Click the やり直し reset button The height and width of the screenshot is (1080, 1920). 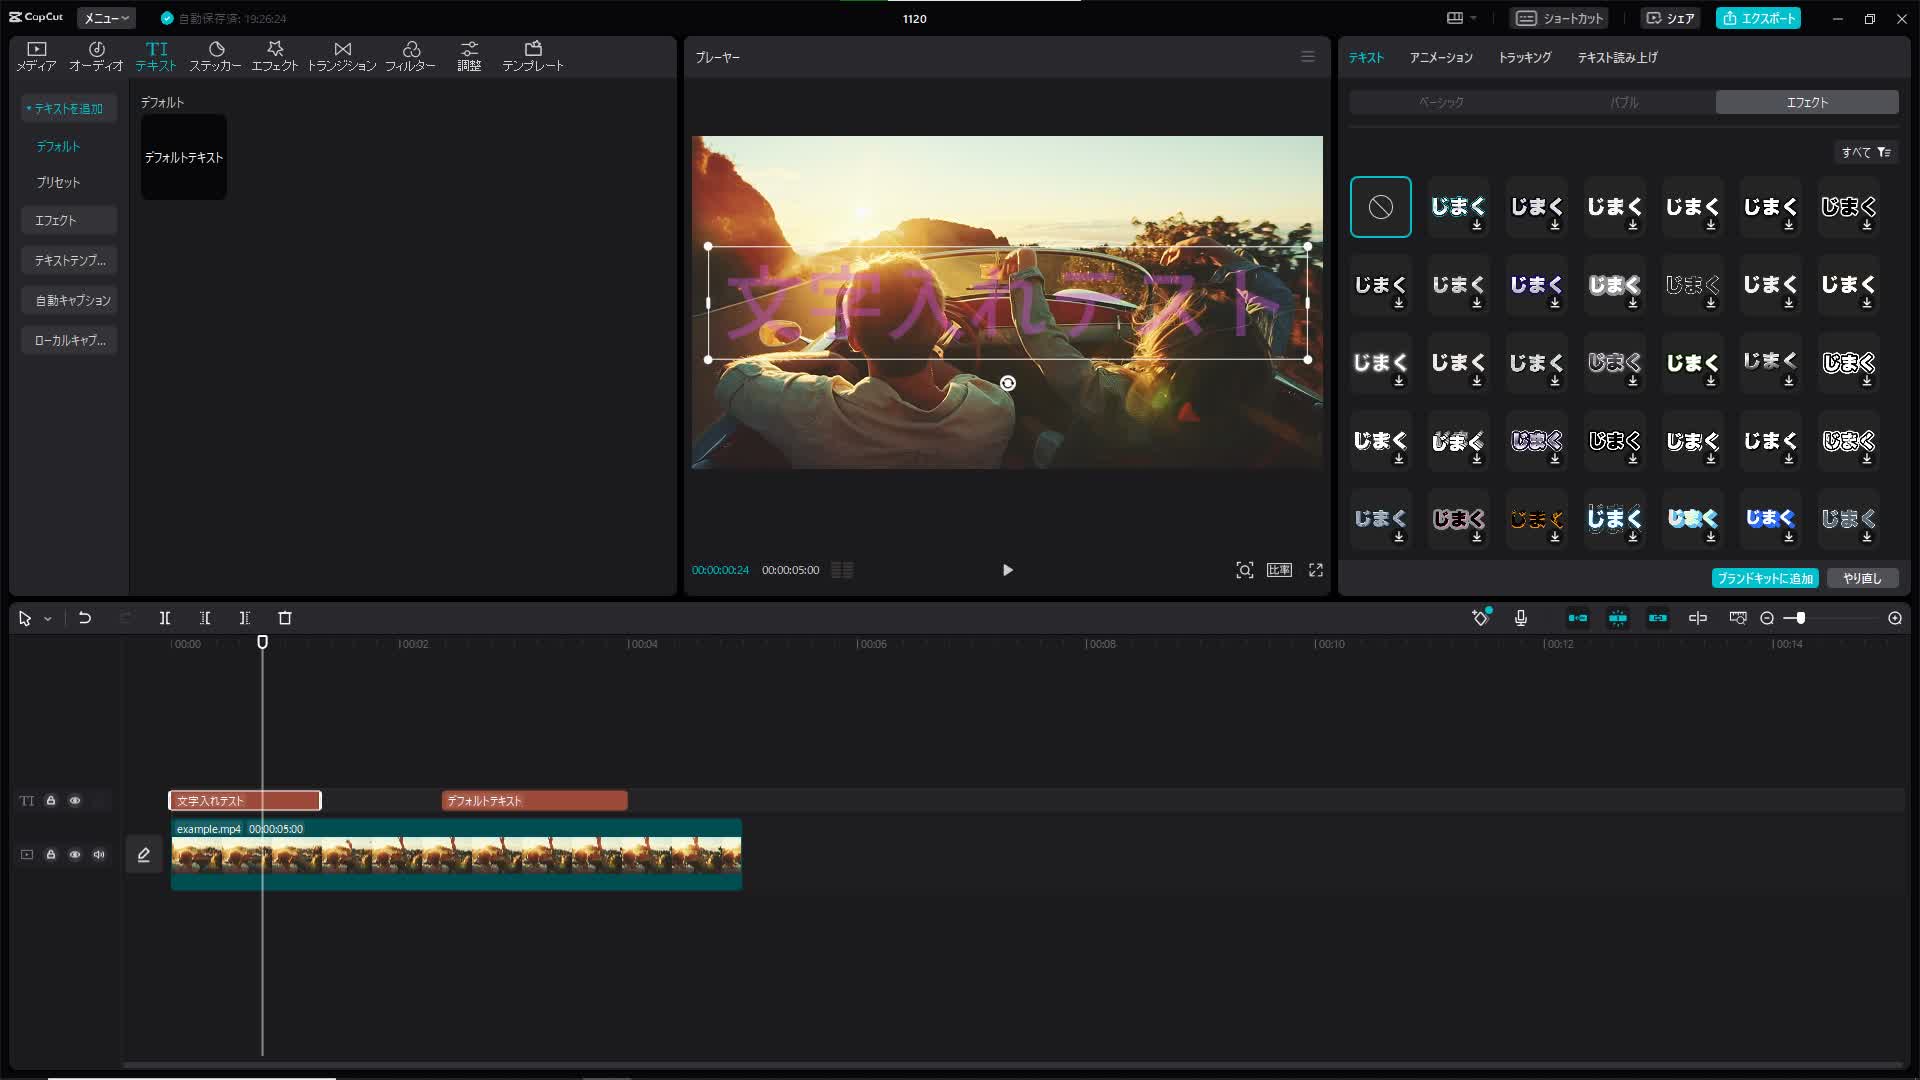pyautogui.click(x=1862, y=578)
